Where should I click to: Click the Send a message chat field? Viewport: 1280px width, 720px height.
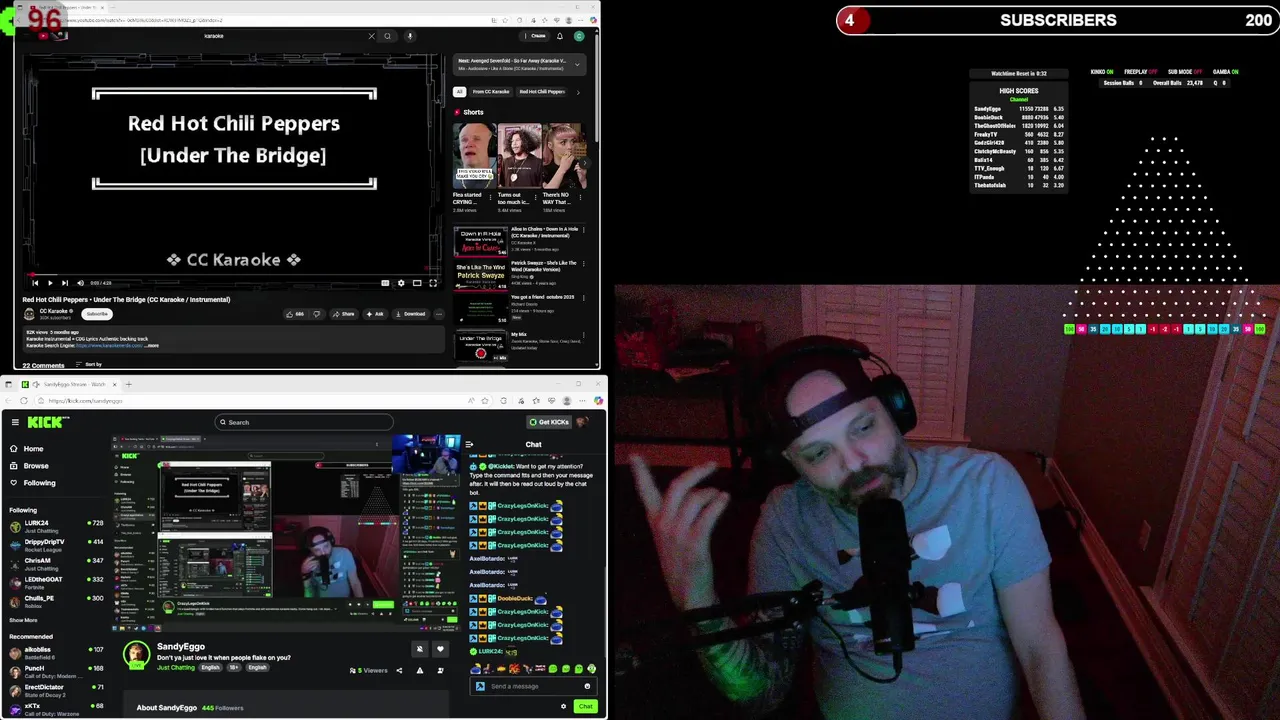point(533,686)
